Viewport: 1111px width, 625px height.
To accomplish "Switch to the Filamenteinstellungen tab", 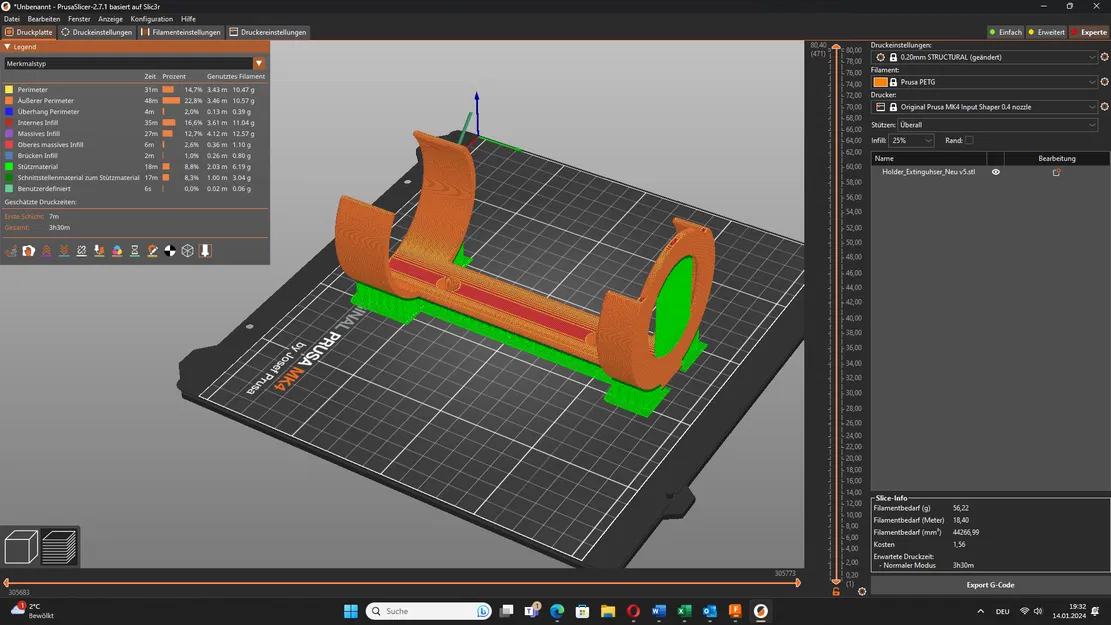I will pyautogui.click(x=181, y=32).
